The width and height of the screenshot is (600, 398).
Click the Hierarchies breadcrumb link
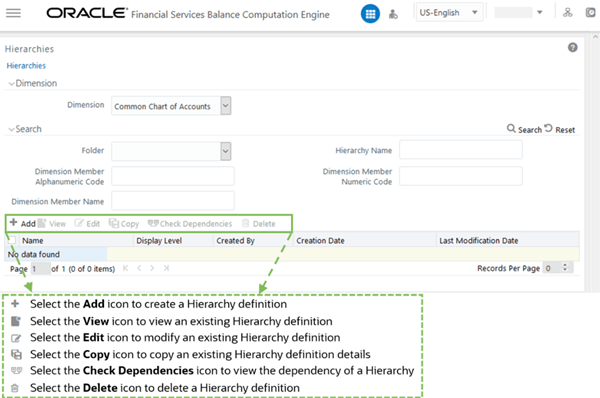click(x=26, y=66)
